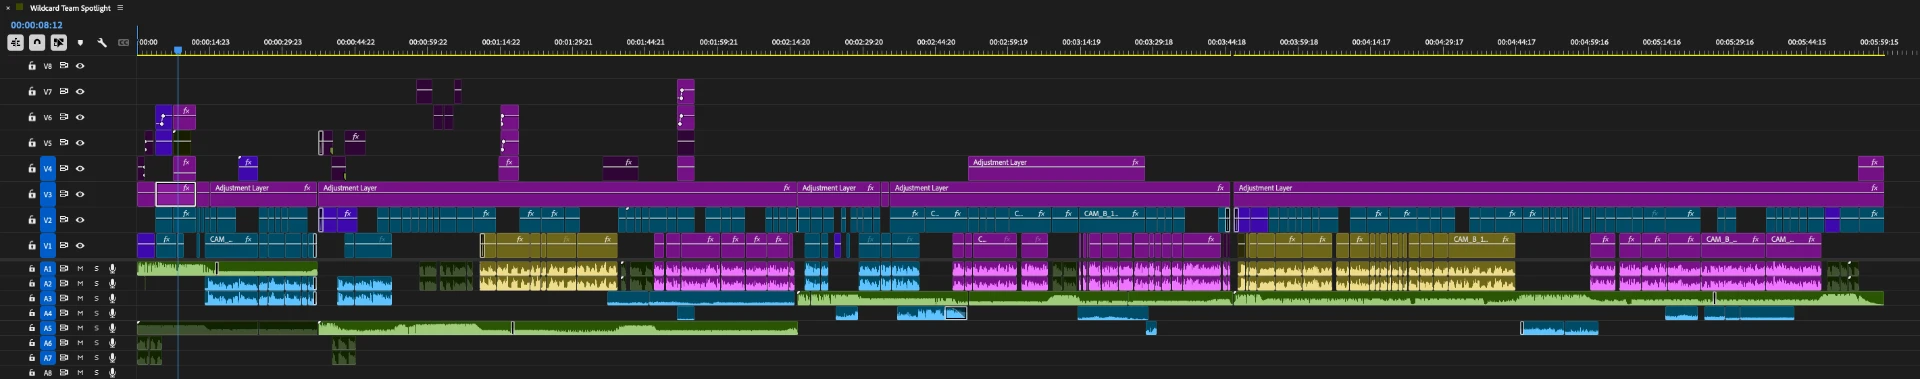Open Caption track options CC icon
Image resolution: width=1920 pixels, height=379 pixels.
pyautogui.click(x=124, y=43)
